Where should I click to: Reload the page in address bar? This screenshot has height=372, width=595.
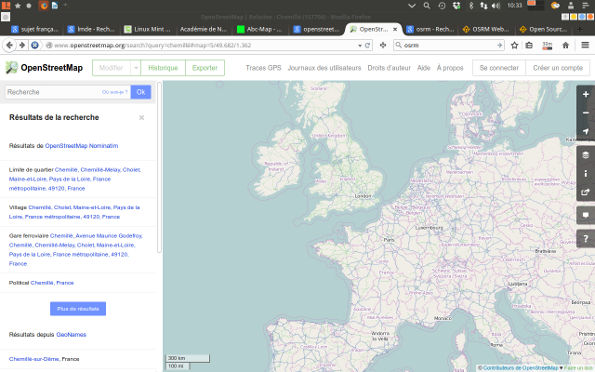click(x=367, y=45)
